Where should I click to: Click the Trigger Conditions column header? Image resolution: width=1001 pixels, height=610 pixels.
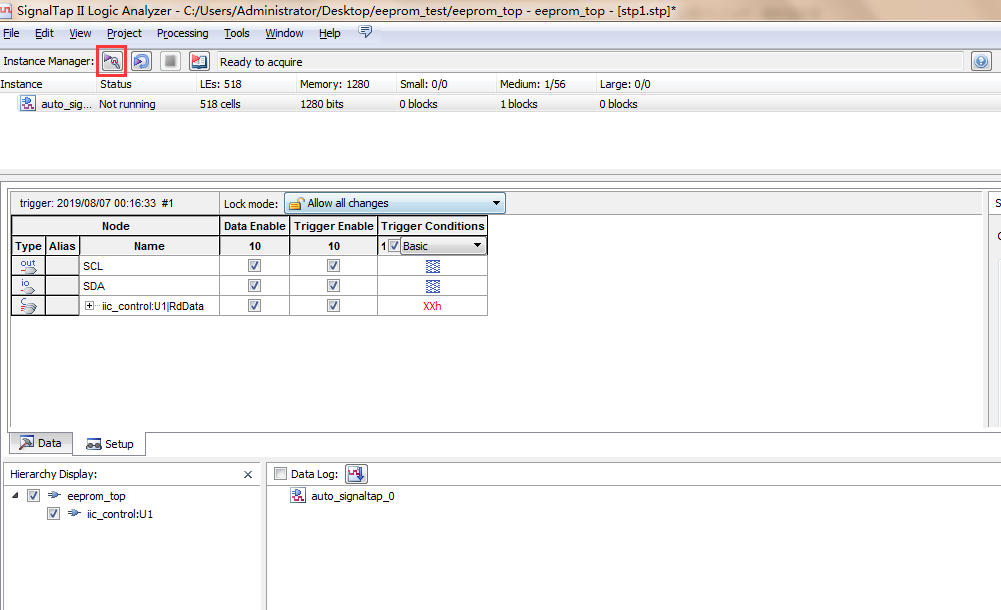[x=432, y=226]
